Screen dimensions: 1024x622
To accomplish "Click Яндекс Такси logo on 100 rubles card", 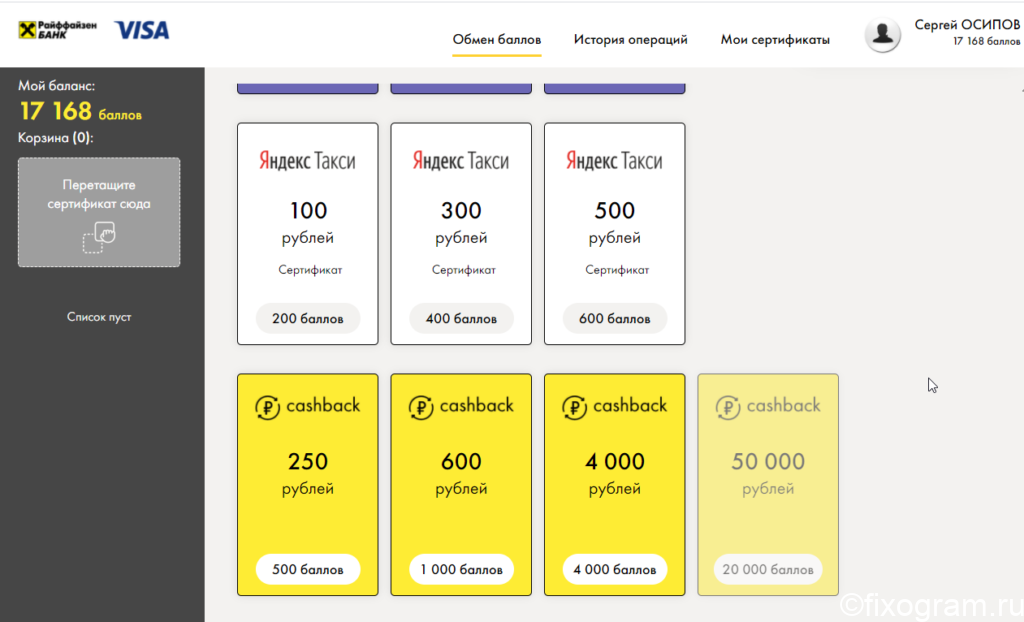I will pyautogui.click(x=308, y=161).
